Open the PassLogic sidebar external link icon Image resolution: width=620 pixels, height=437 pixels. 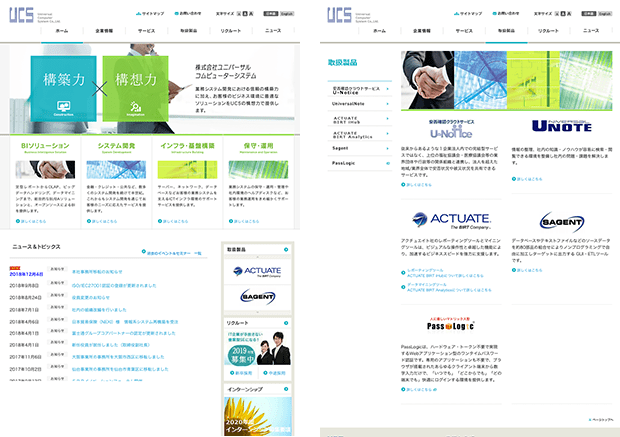[x=388, y=163]
